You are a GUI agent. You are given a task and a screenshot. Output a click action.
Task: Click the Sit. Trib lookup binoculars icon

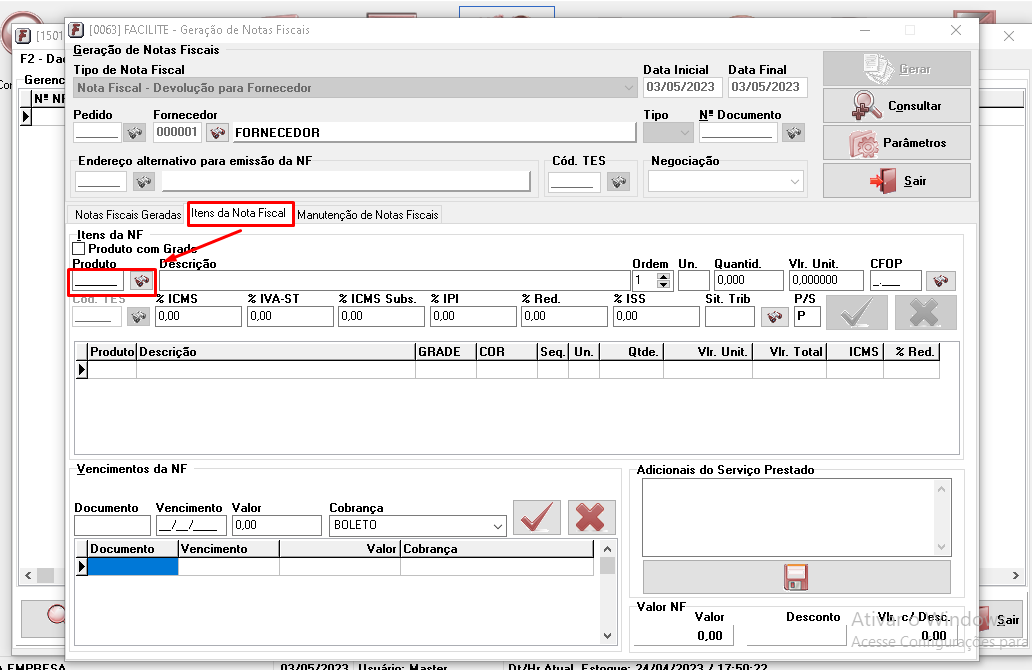774,317
